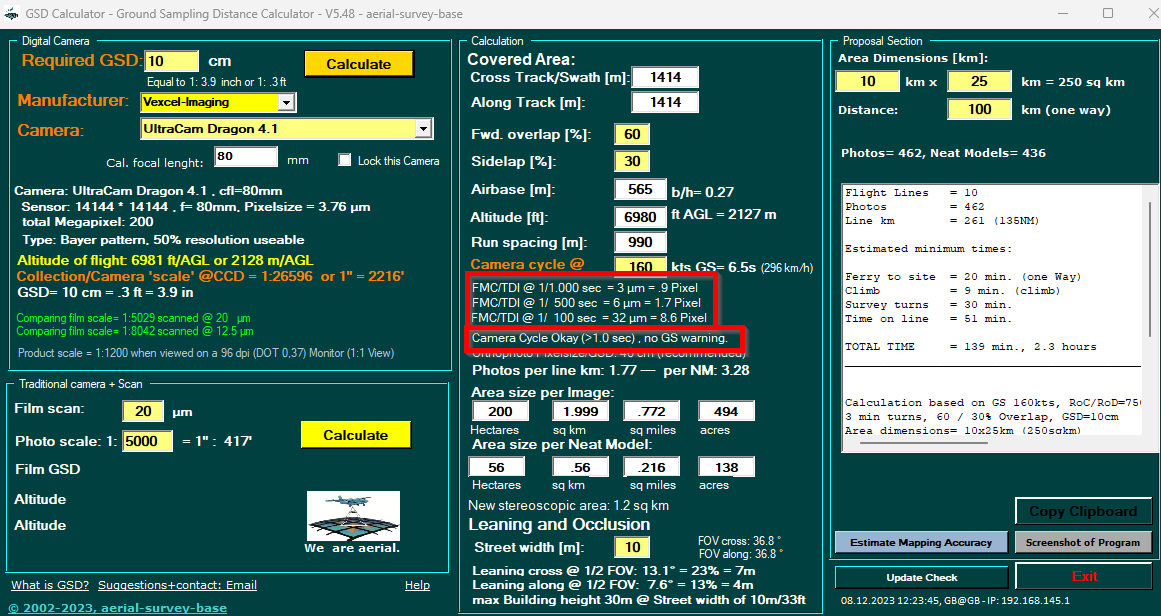Click Calculate in the Traditional camera section
The width and height of the screenshot is (1161, 616).
coord(358,435)
